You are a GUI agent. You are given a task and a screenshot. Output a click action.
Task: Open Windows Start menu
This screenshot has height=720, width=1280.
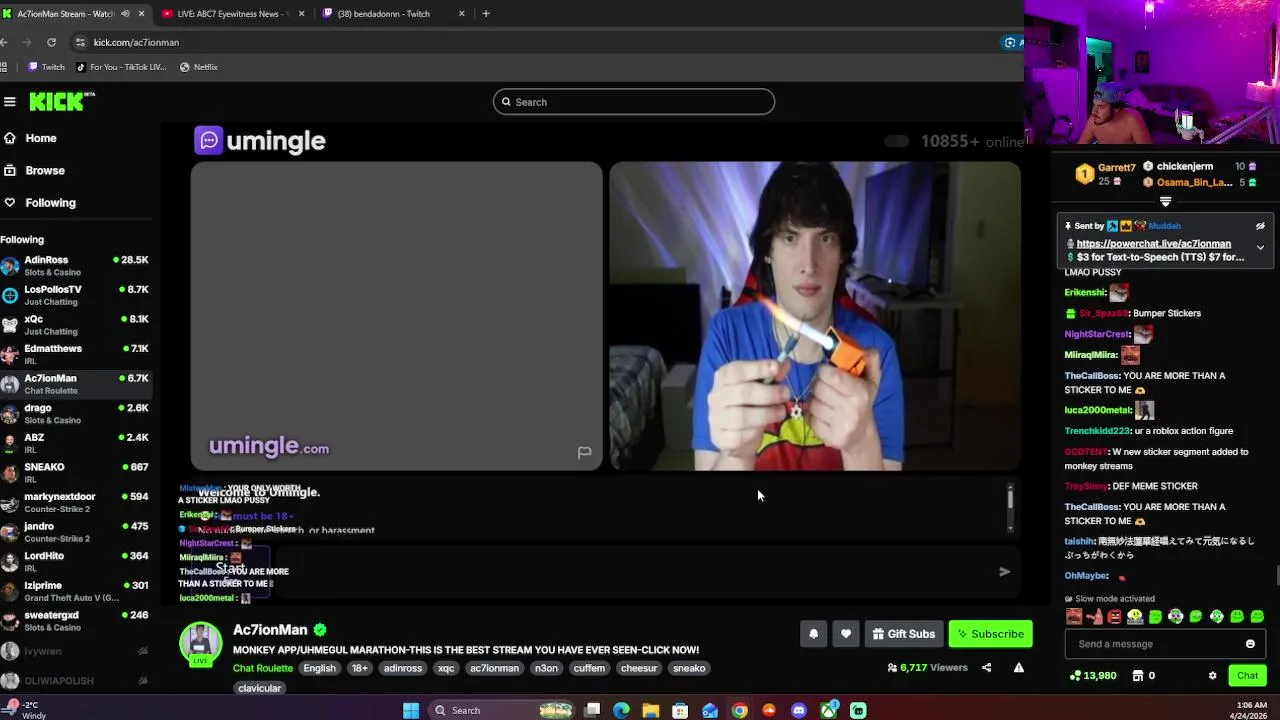click(x=410, y=710)
